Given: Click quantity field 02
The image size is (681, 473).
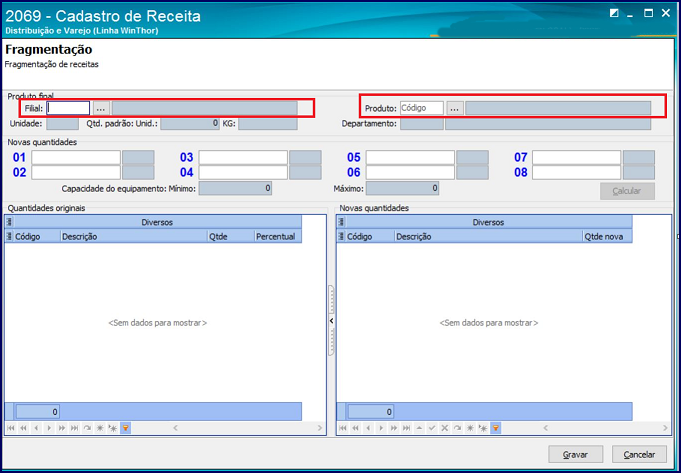Looking at the screenshot, I should coord(76,172).
